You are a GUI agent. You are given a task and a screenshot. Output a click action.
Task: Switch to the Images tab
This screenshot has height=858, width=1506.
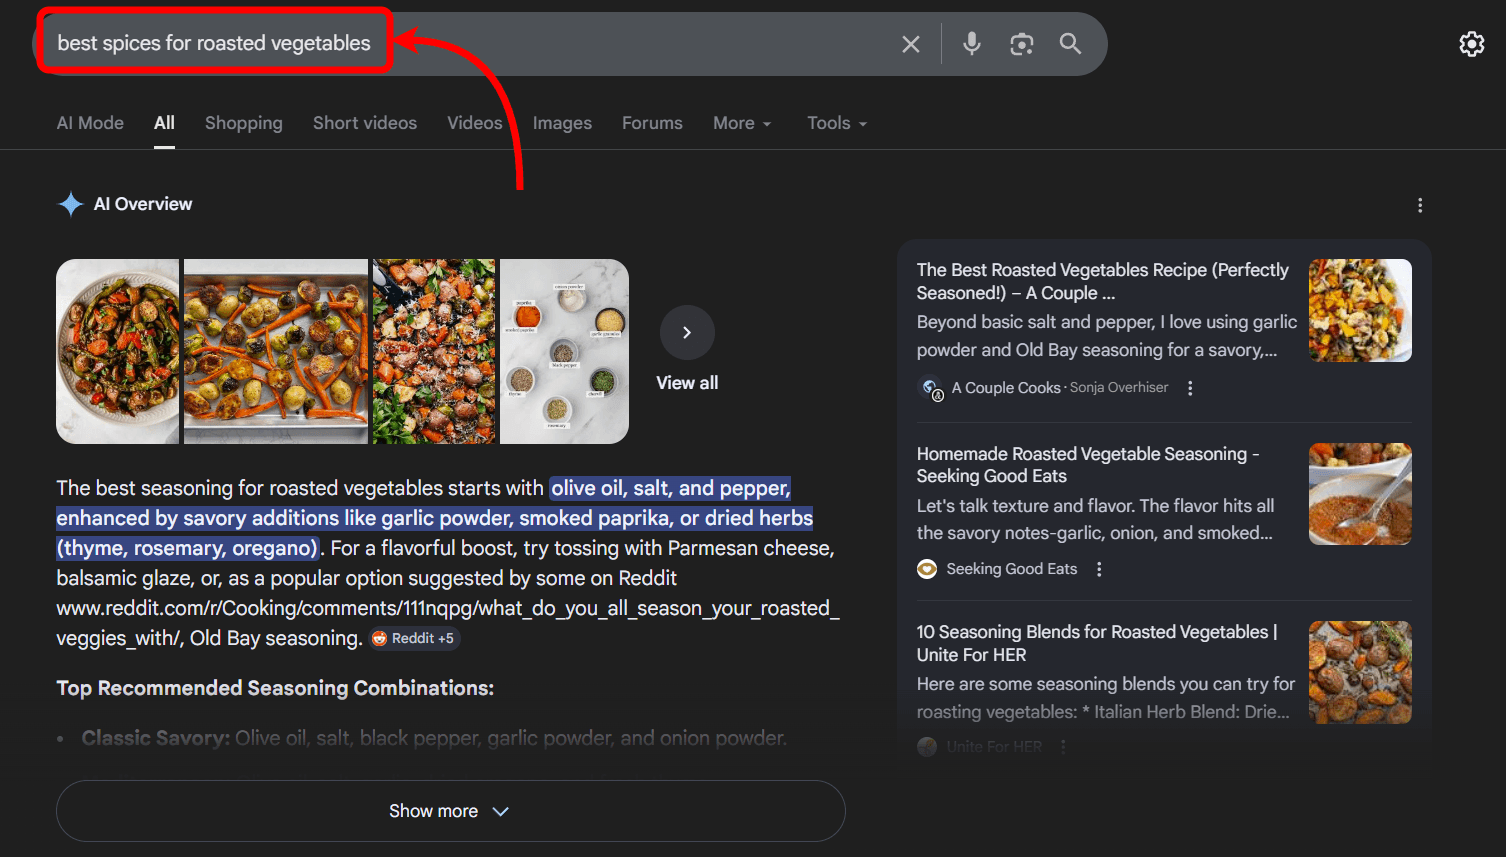click(x=562, y=122)
